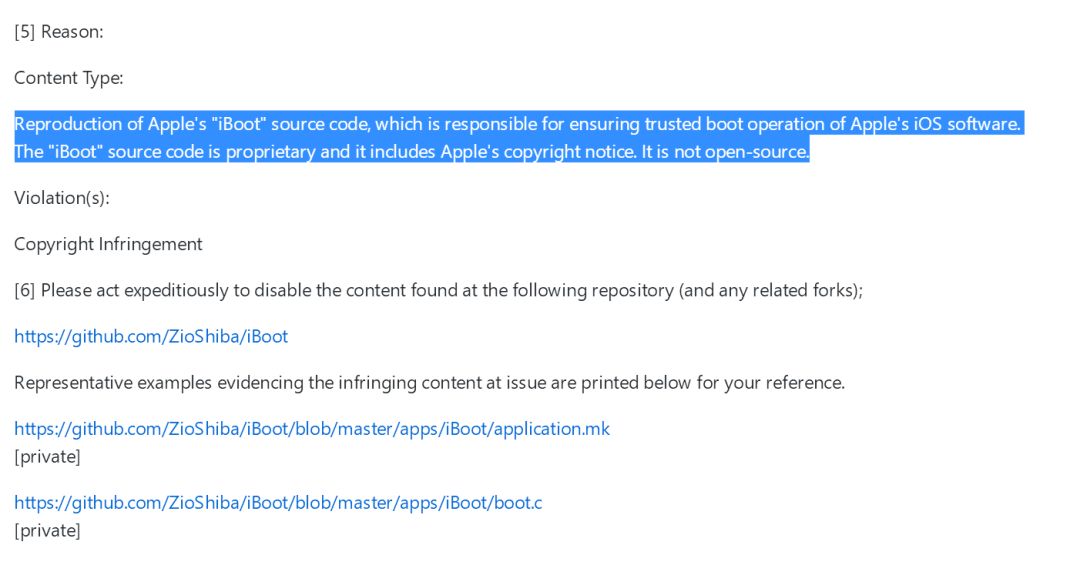
Task: Click the 'Copyright Infringement' text
Action: (x=108, y=244)
